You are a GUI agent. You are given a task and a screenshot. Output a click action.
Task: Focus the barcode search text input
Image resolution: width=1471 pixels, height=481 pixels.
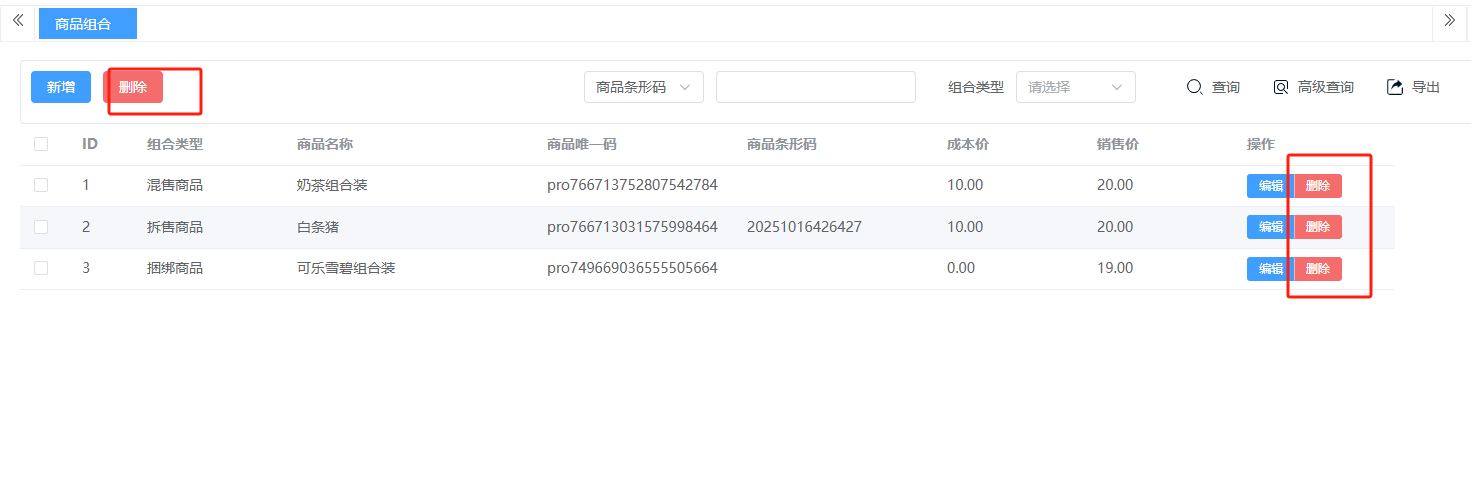click(x=815, y=87)
